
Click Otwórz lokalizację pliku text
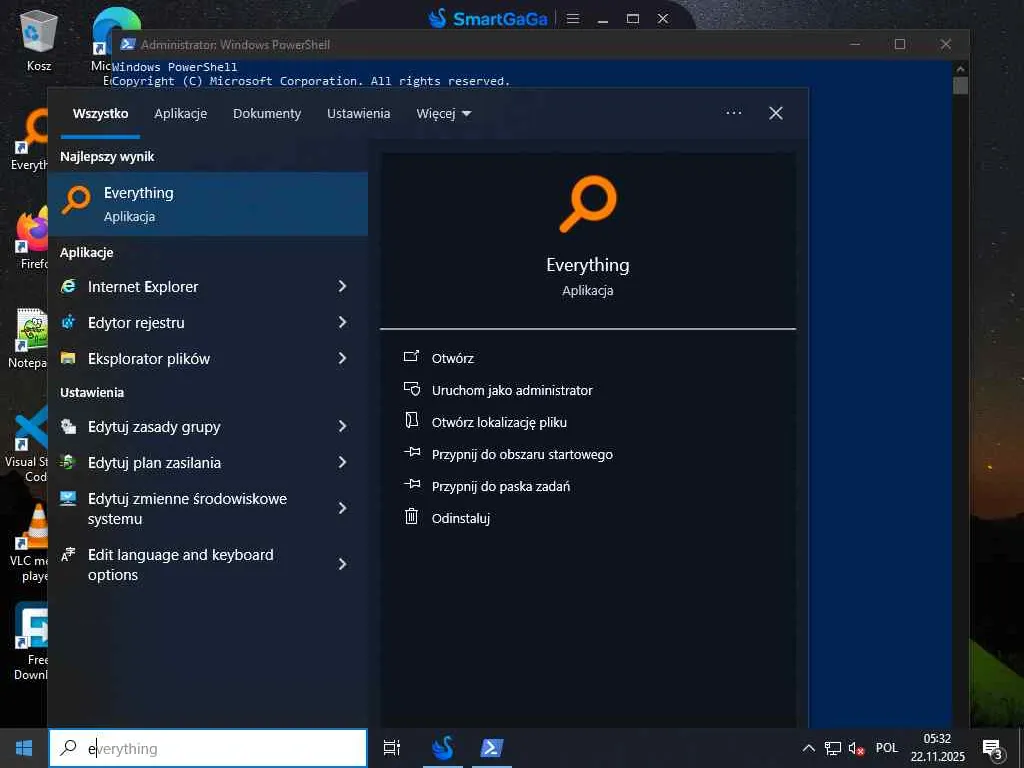pos(499,423)
